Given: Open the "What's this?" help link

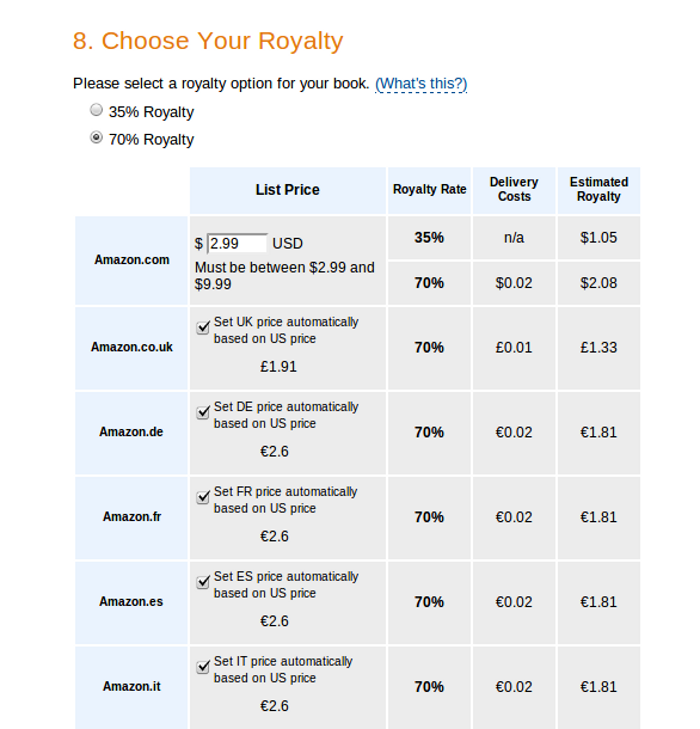Looking at the screenshot, I should [x=421, y=83].
